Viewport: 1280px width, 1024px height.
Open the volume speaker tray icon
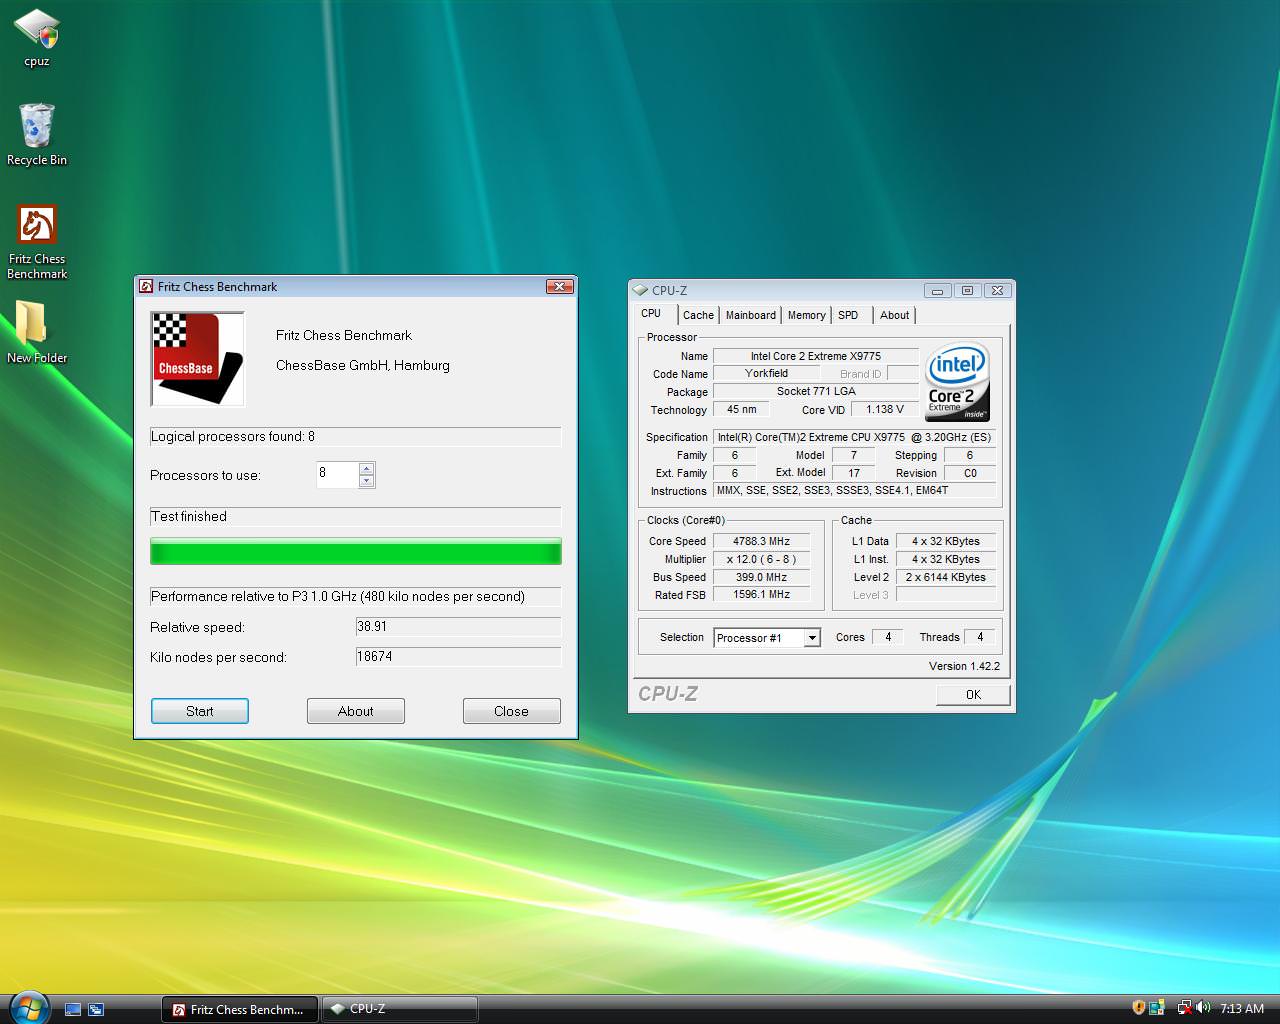(1202, 1008)
